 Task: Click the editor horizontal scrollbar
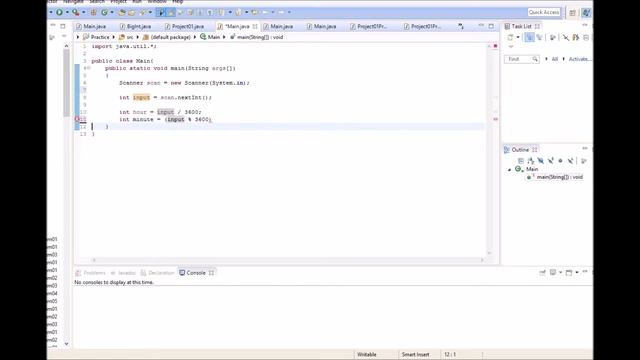pyautogui.click(x=287, y=260)
